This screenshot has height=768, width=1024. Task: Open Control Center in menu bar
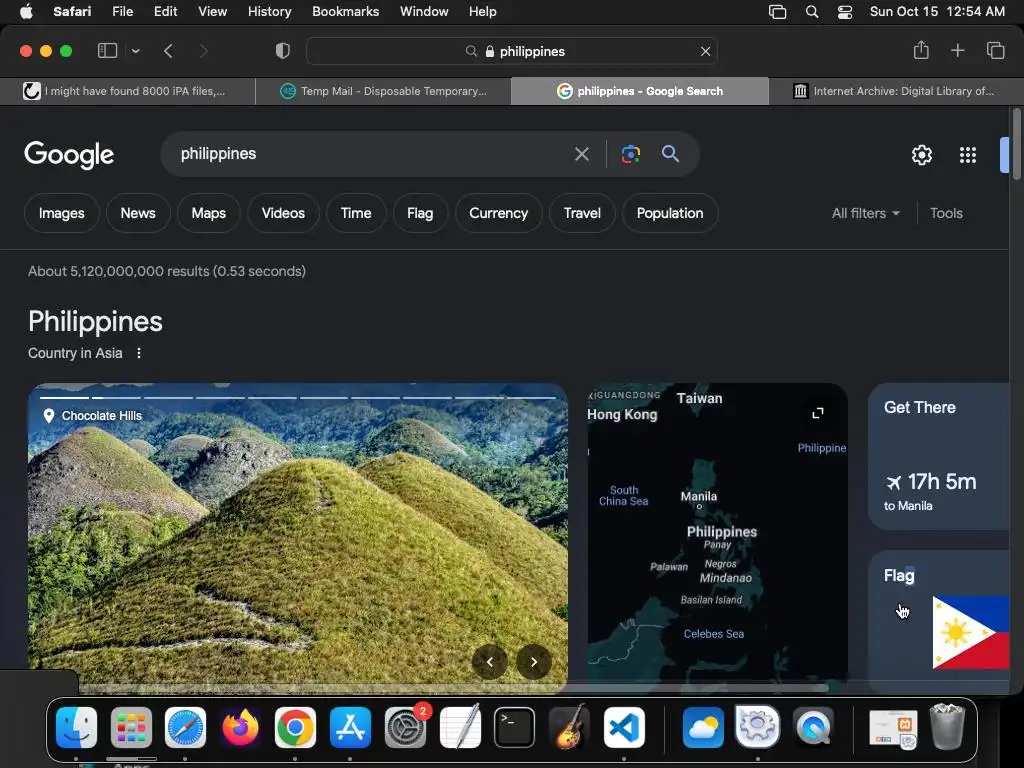pos(844,11)
